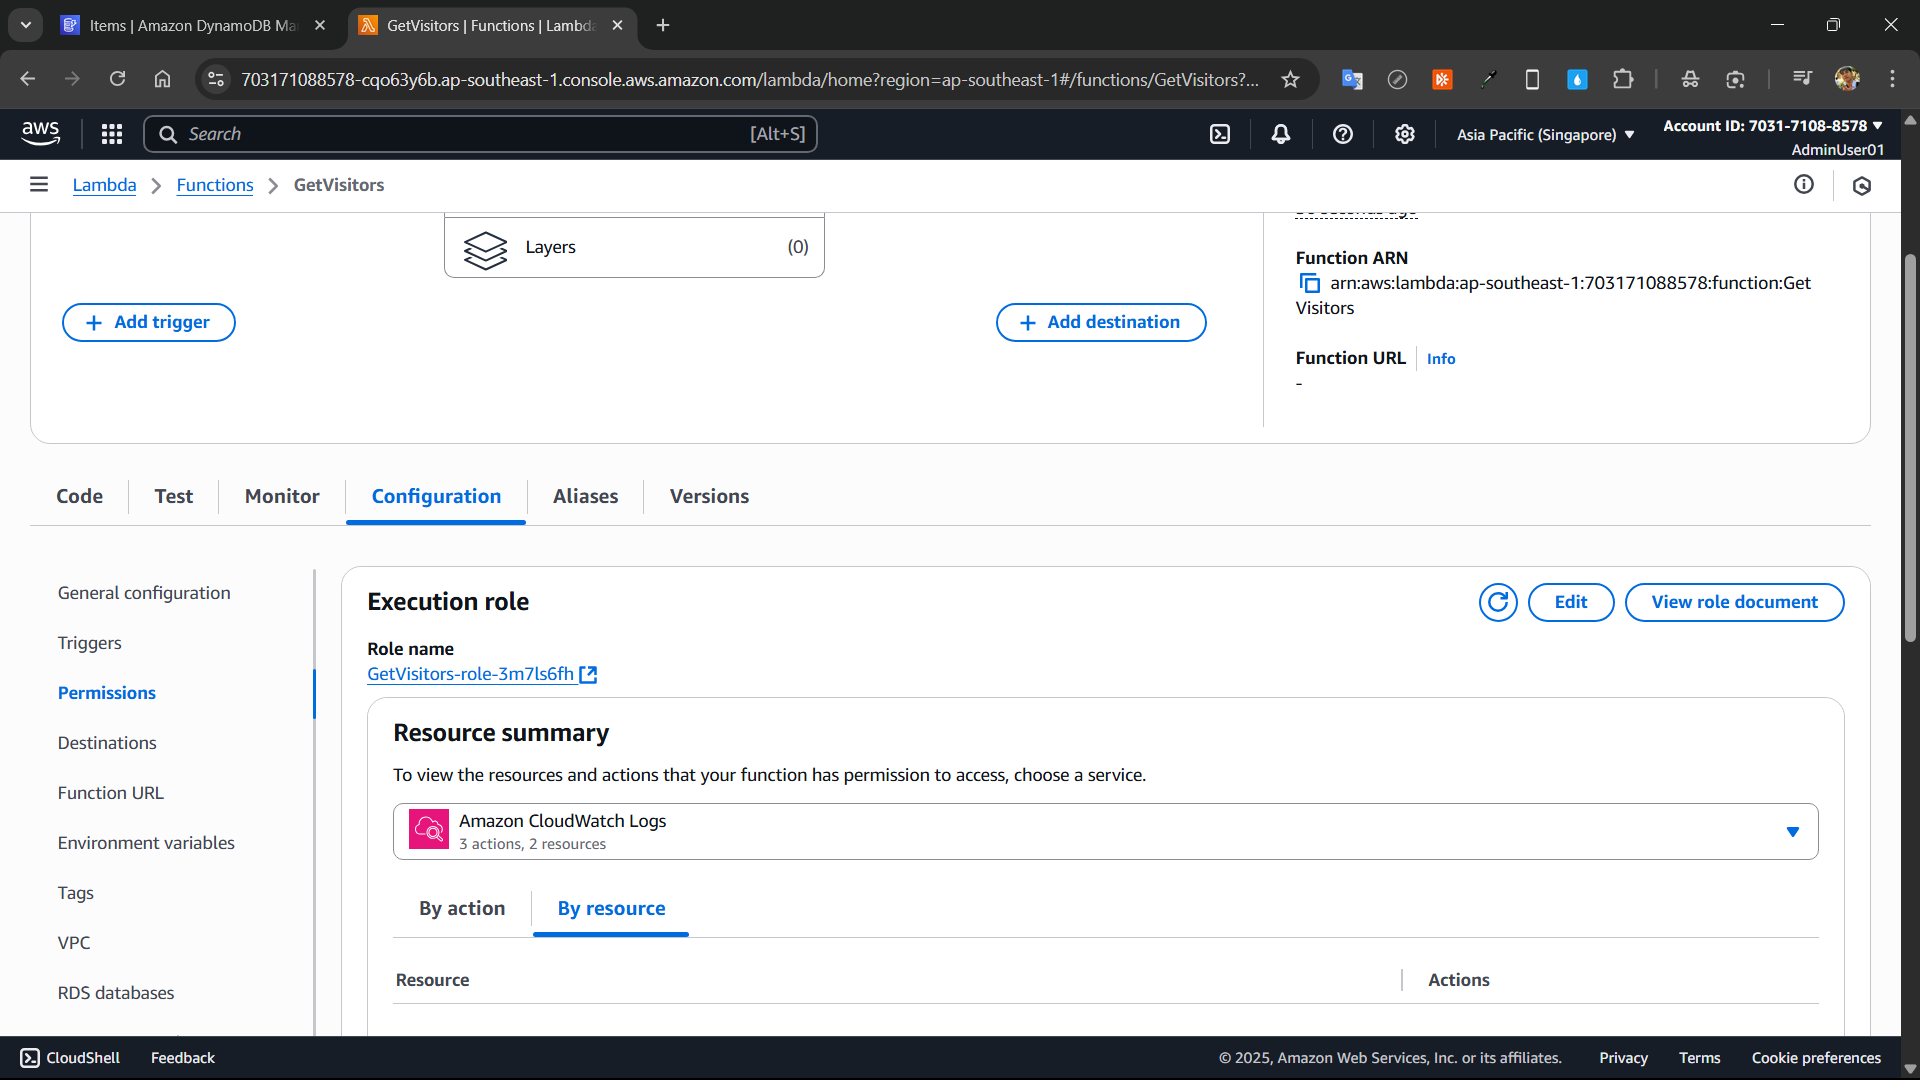The image size is (1920, 1080).
Task: Open the AWS services grid menu
Action: [112, 134]
